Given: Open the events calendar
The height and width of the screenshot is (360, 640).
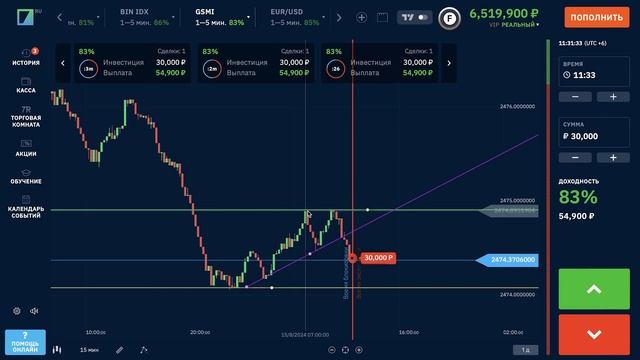Looking at the screenshot, I should tap(26, 207).
